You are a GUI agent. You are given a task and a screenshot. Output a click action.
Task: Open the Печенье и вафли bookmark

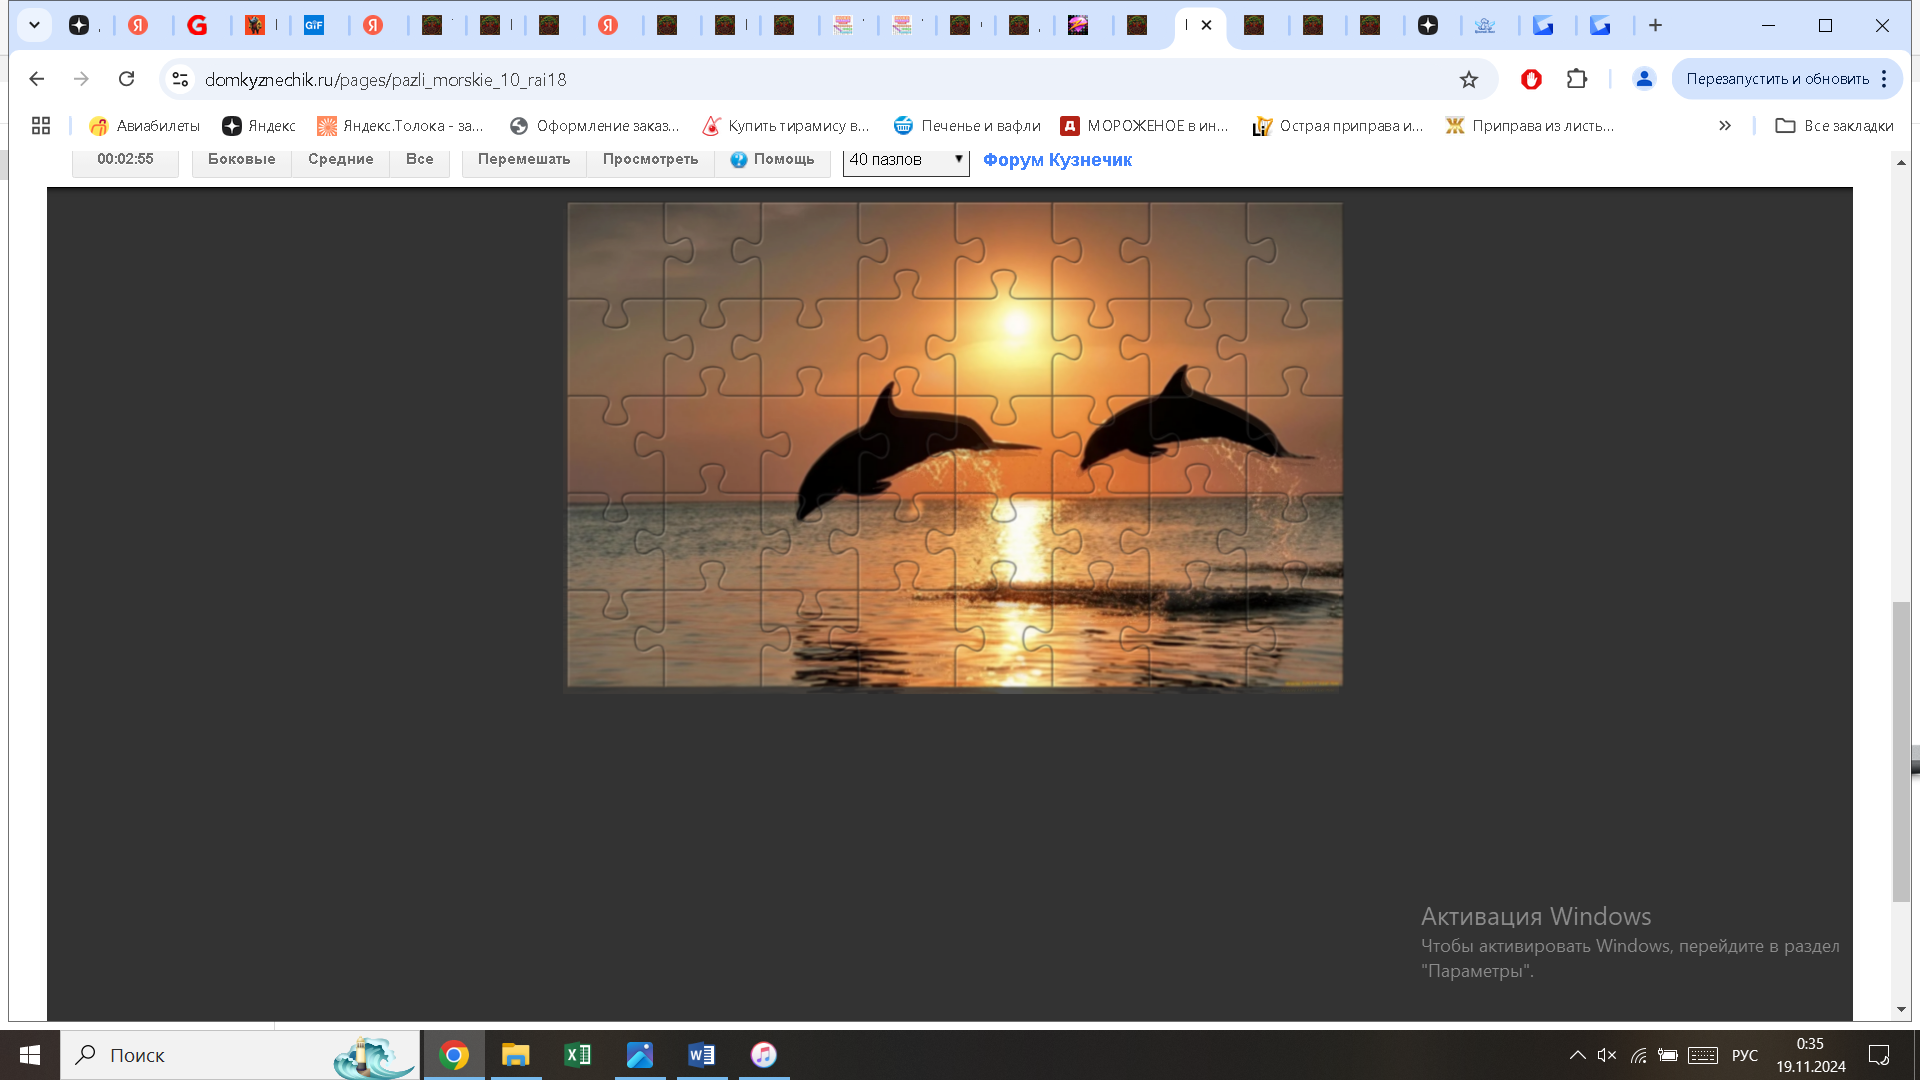pos(967,125)
